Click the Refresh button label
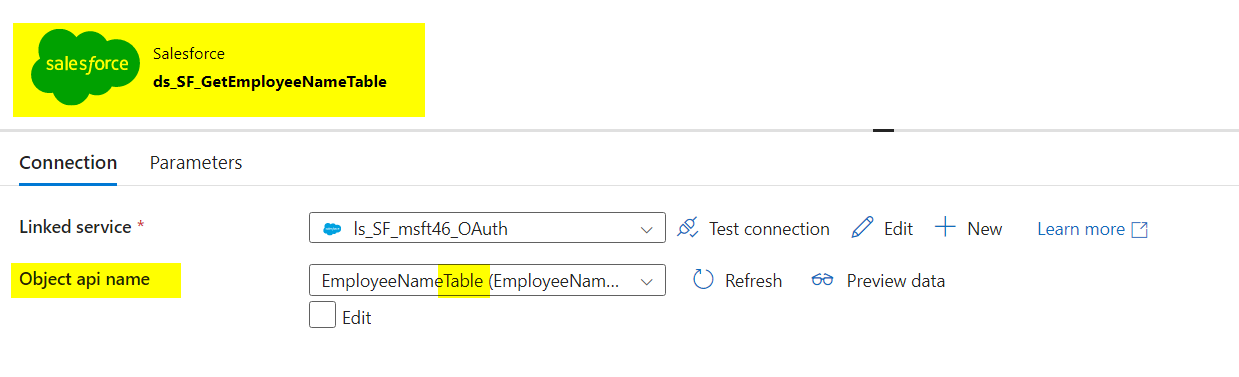Viewport: 1239px width, 377px height. [753, 281]
